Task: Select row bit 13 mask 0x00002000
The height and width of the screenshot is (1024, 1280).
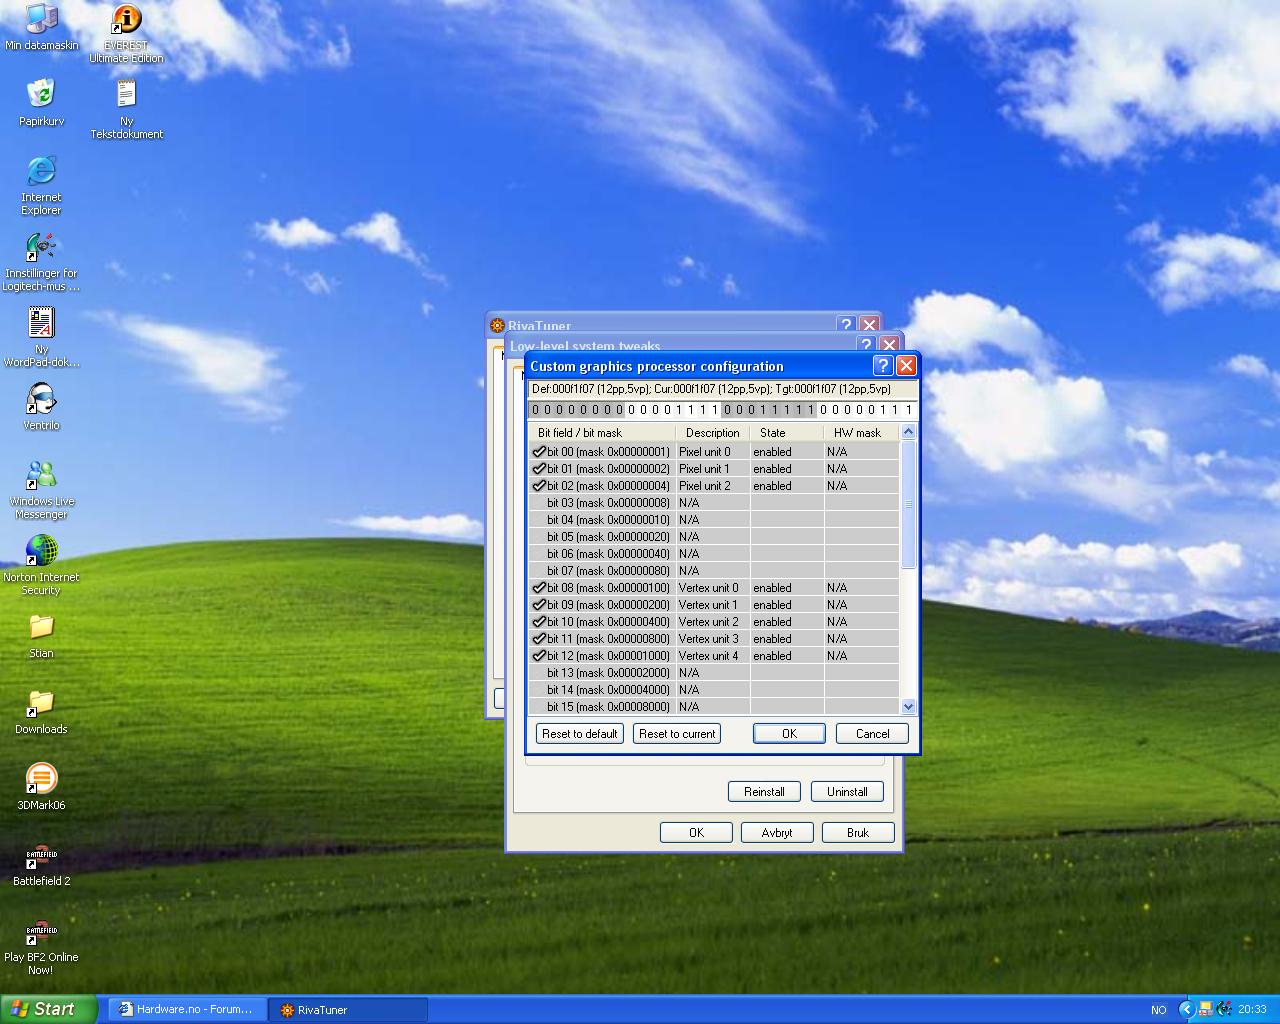Action: (x=714, y=673)
